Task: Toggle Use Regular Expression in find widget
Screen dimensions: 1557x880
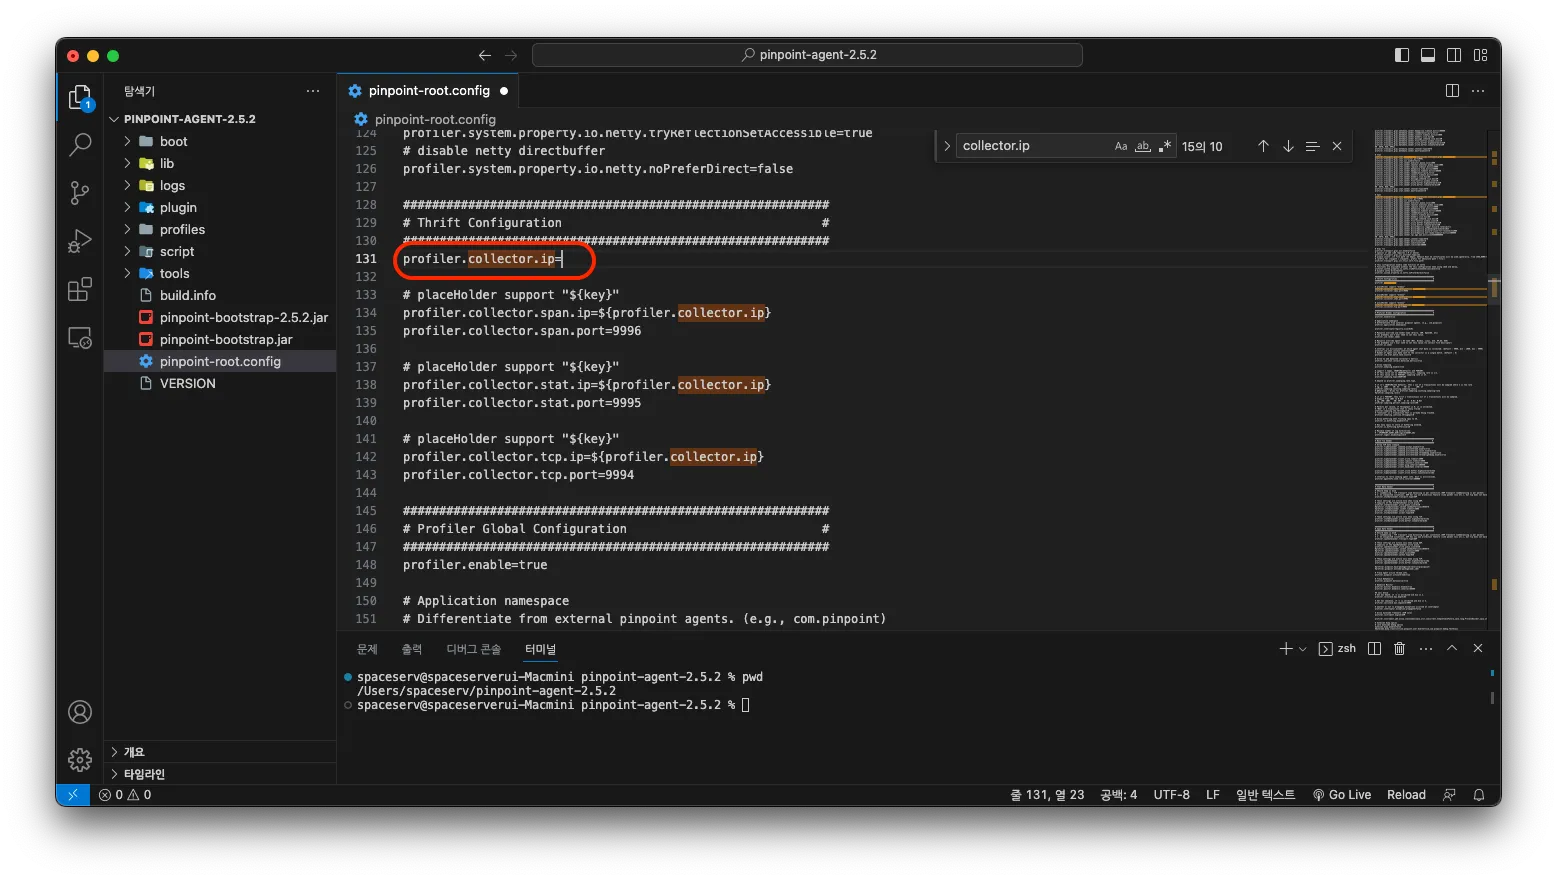Action: [x=1165, y=146]
